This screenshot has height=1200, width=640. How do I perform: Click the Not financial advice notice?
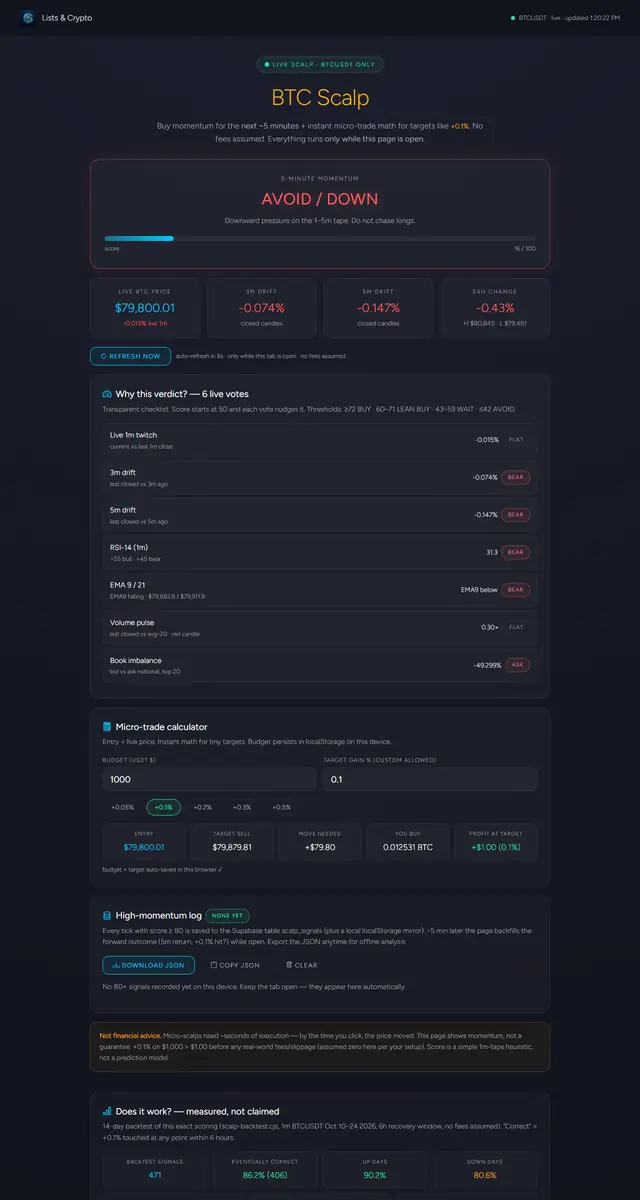[320, 1047]
